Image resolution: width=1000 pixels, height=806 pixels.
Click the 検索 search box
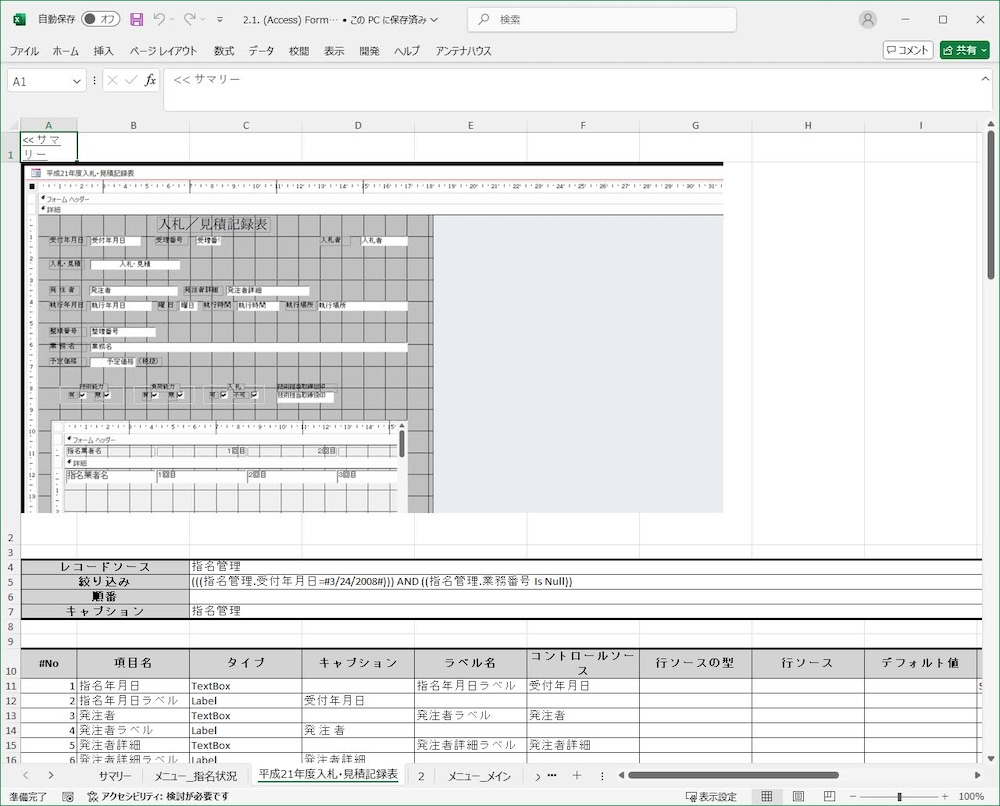coord(603,19)
